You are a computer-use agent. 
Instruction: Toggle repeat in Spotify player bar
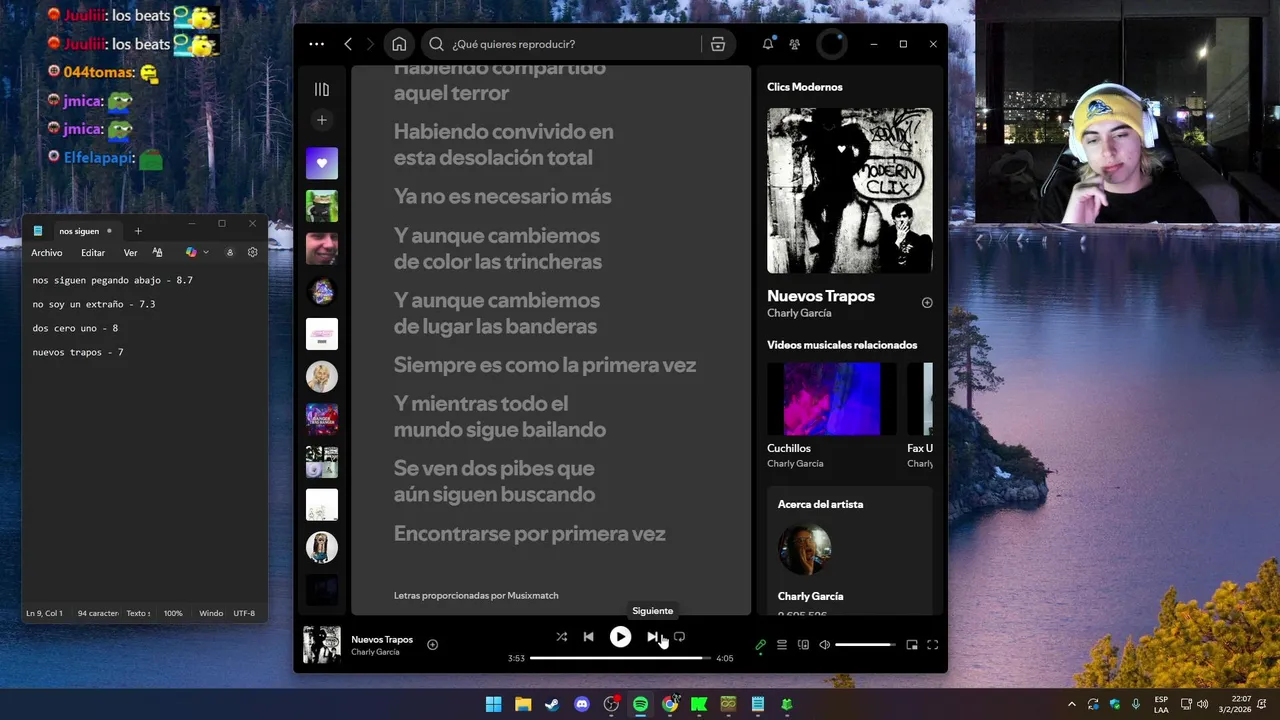[x=680, y=637]
